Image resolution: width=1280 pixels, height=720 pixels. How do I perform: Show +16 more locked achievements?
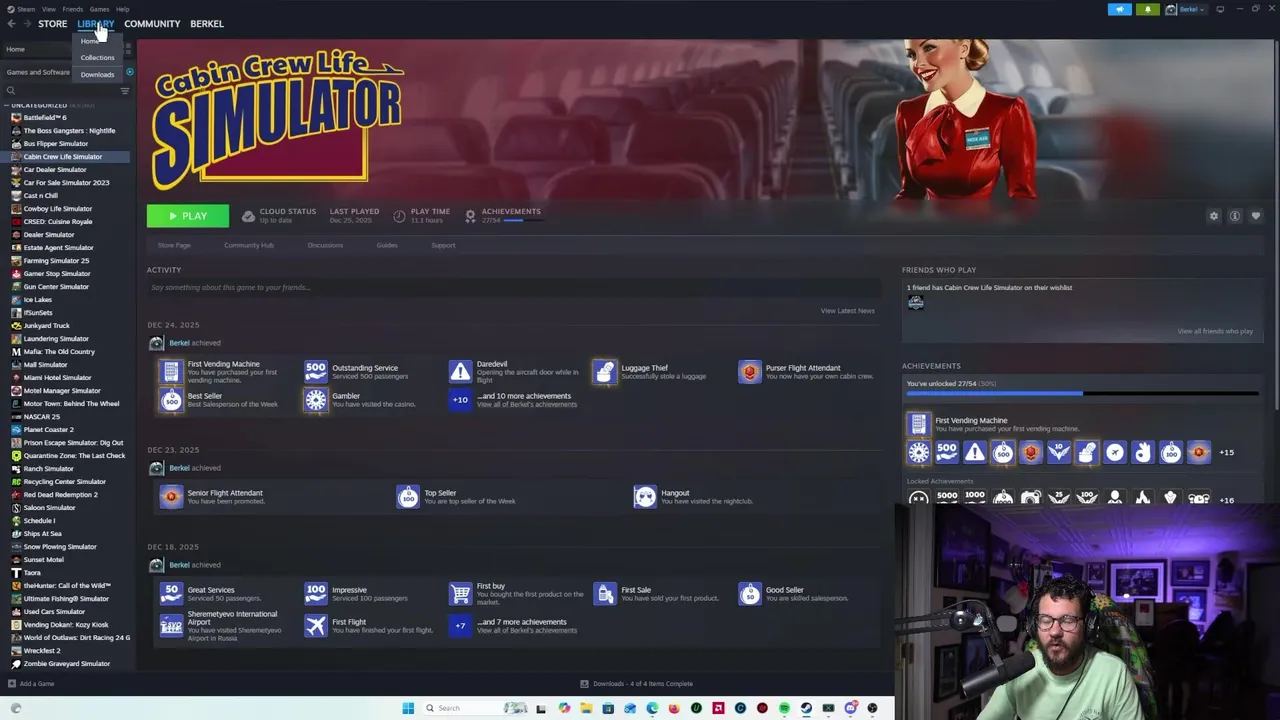(1226, 499)
